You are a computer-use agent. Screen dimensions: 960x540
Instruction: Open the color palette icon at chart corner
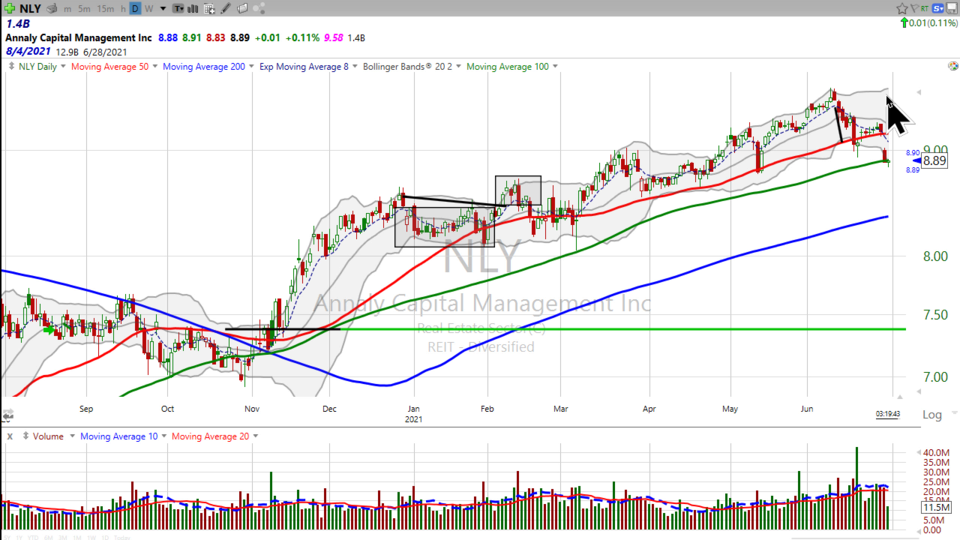pos(951,67)
